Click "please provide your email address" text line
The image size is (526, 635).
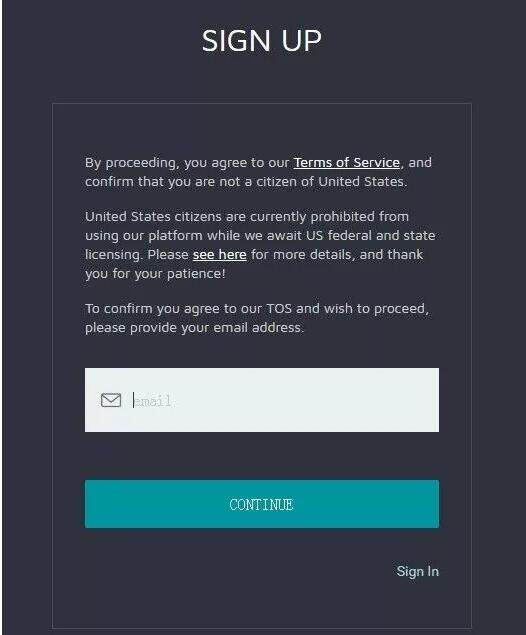tap(194, 327)
